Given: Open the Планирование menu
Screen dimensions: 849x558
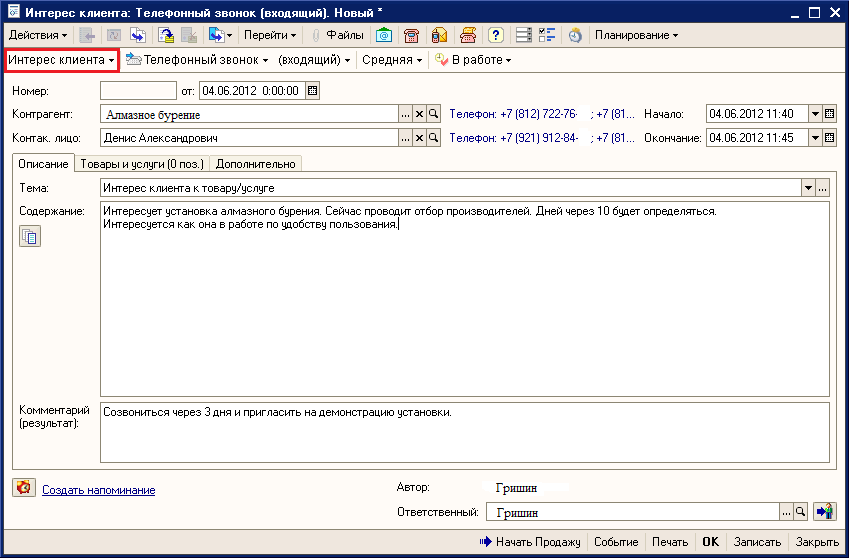Looking at the screenshot, I should (636, 35).
